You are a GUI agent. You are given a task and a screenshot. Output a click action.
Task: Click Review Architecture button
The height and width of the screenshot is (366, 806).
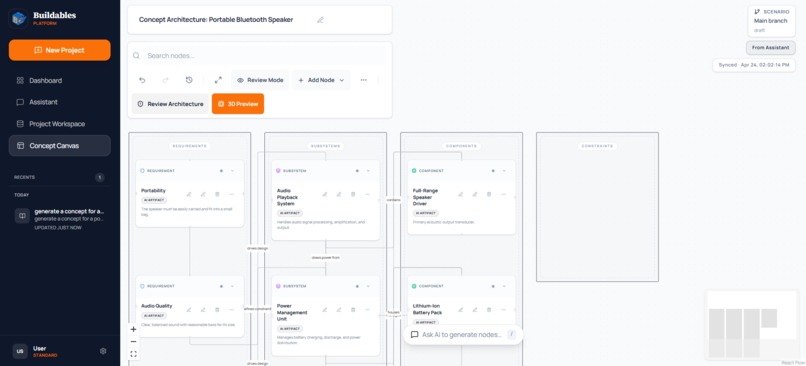(x=171, y=104)
